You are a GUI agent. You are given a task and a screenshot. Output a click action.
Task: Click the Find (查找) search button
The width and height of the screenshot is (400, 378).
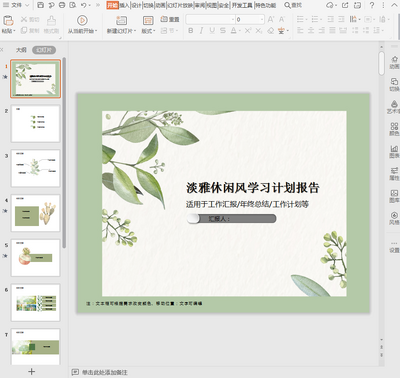tap(293, 5)
